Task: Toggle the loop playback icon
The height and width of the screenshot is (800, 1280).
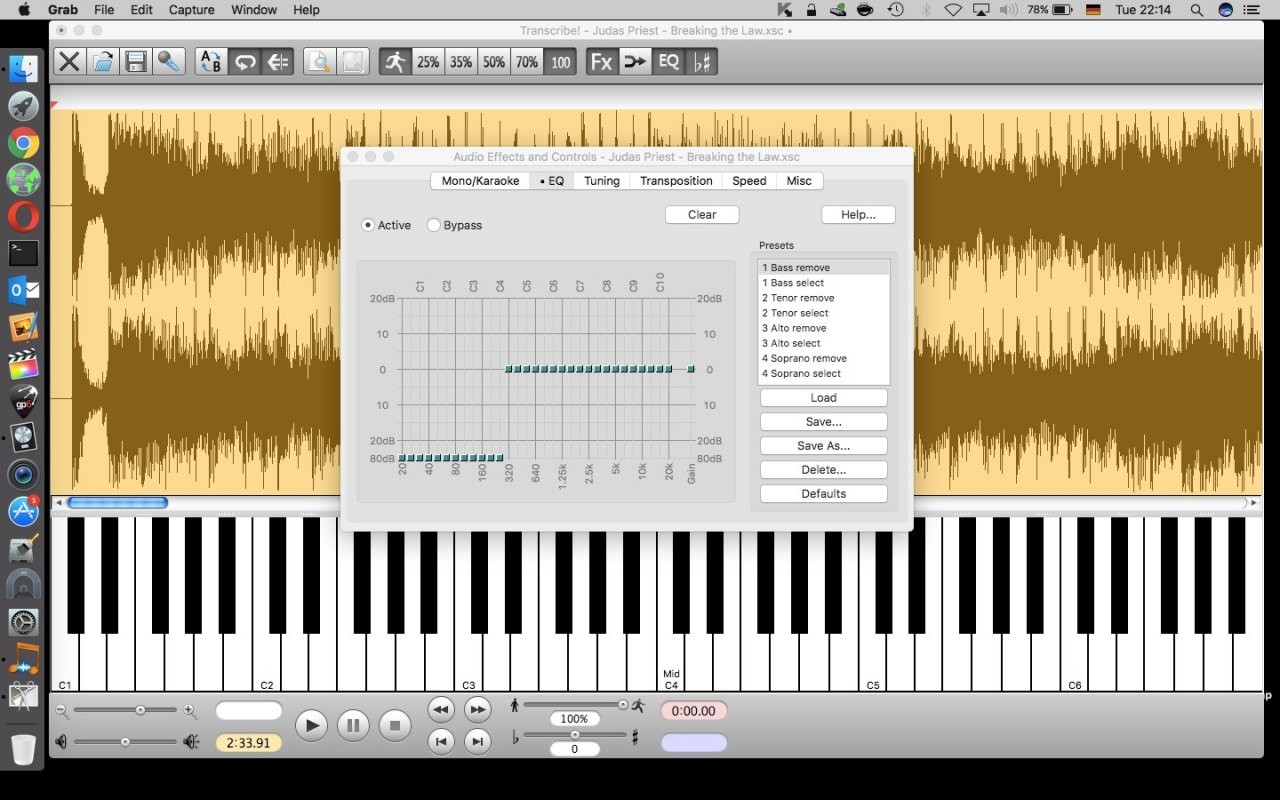Action: point(244,62)
